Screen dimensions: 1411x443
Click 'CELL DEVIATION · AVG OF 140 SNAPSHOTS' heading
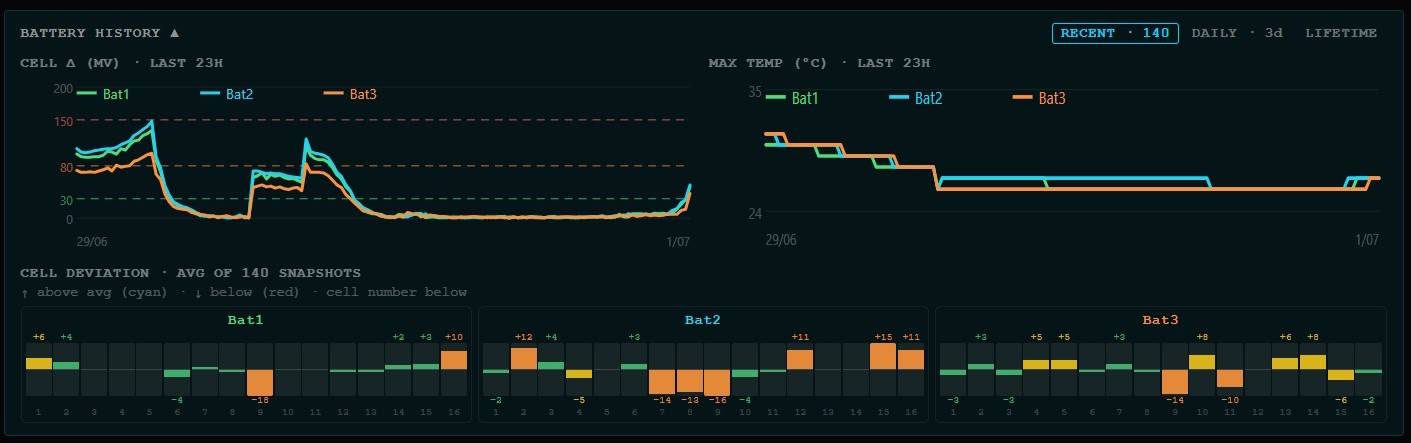pyautogui.click(x=190, y=273)
